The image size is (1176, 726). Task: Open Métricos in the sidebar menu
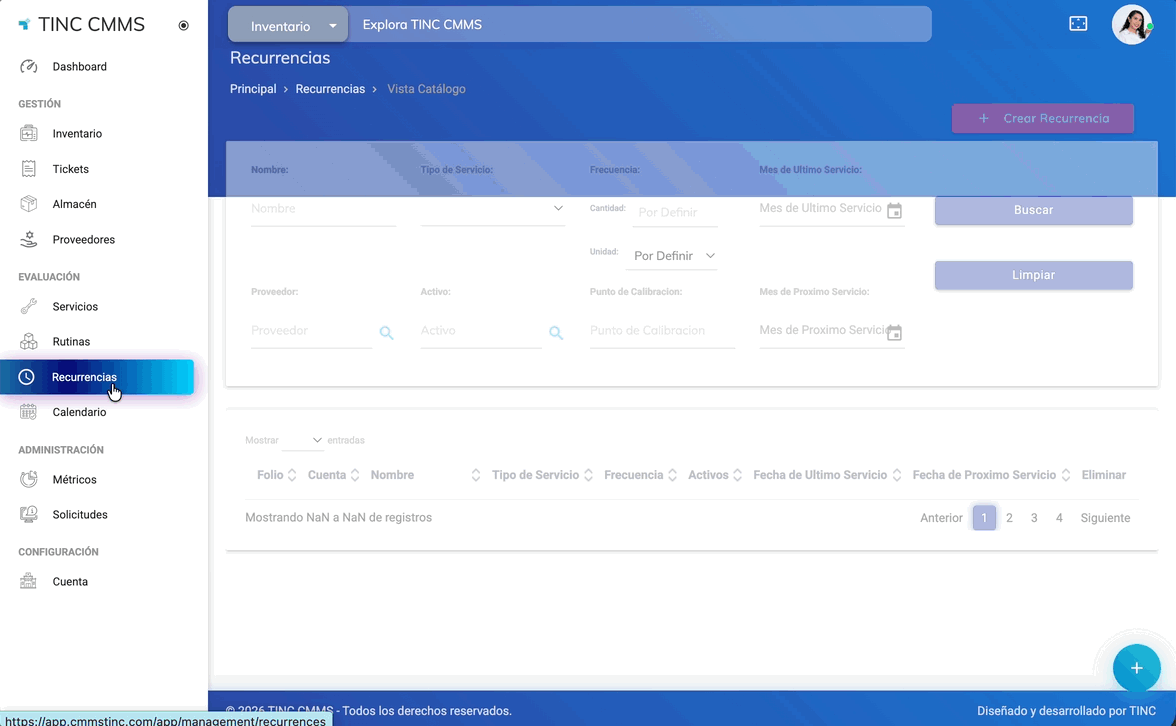click(74, 480)
